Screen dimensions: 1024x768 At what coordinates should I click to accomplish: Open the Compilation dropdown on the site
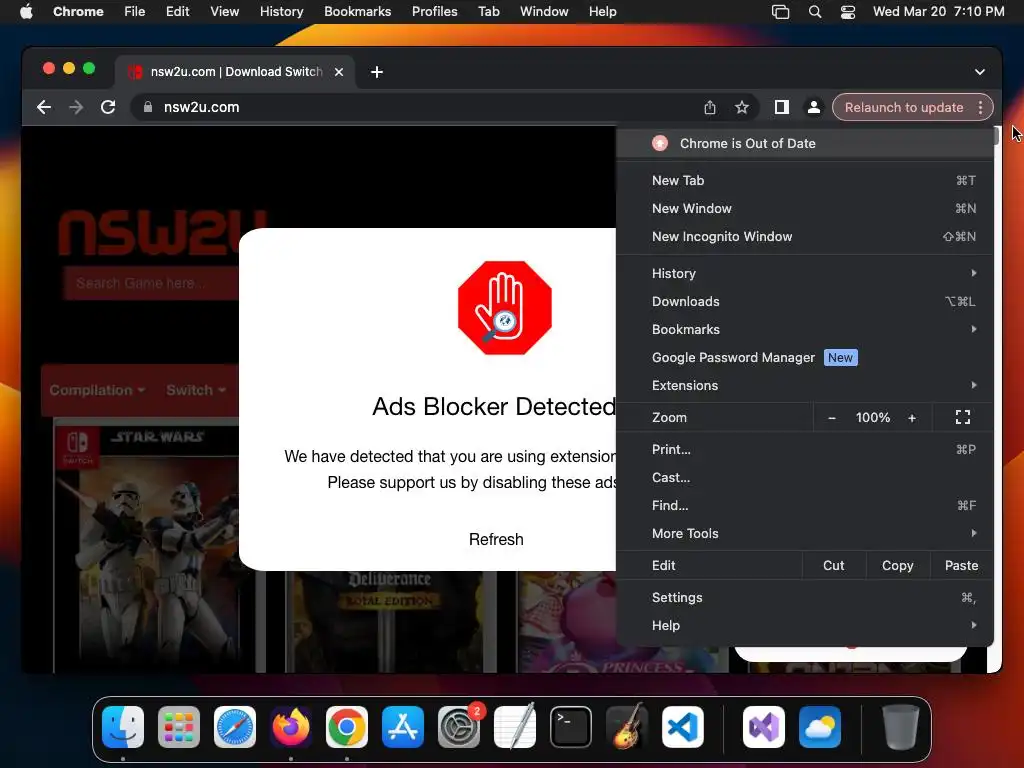pyautogui.click(x=97, y=390)
